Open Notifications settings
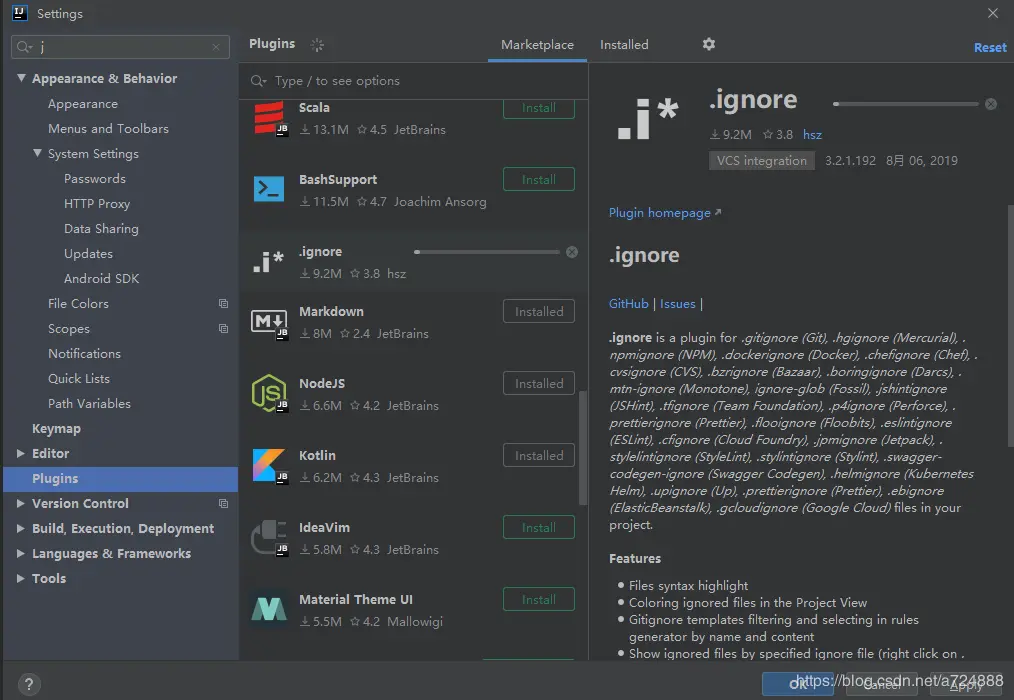This screenshot has height=700, width=1014. click(84, 354)
